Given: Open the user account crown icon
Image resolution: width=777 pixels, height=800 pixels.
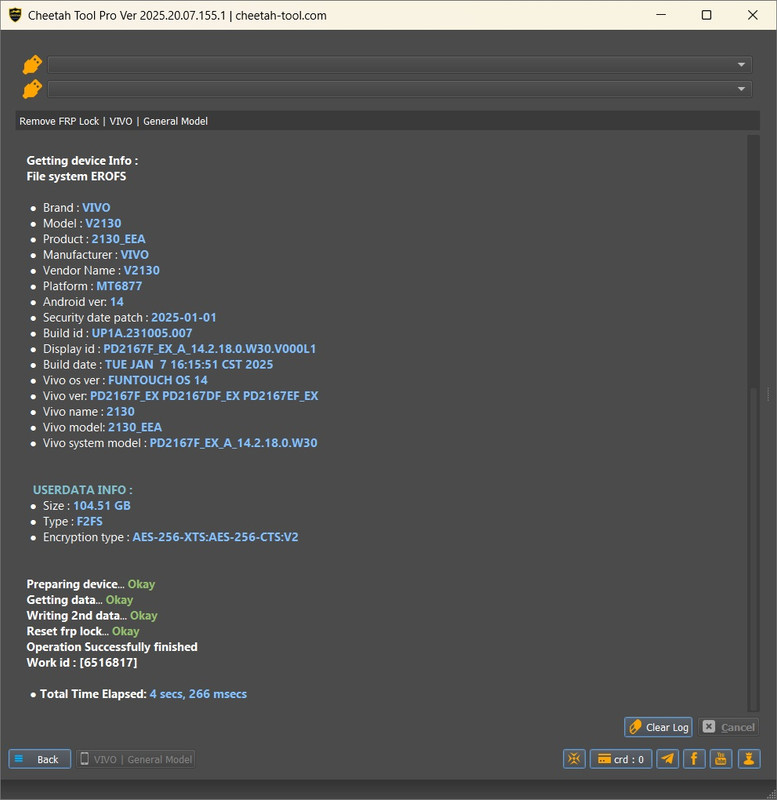Looking at the screenshot, I should click(748, 759).
